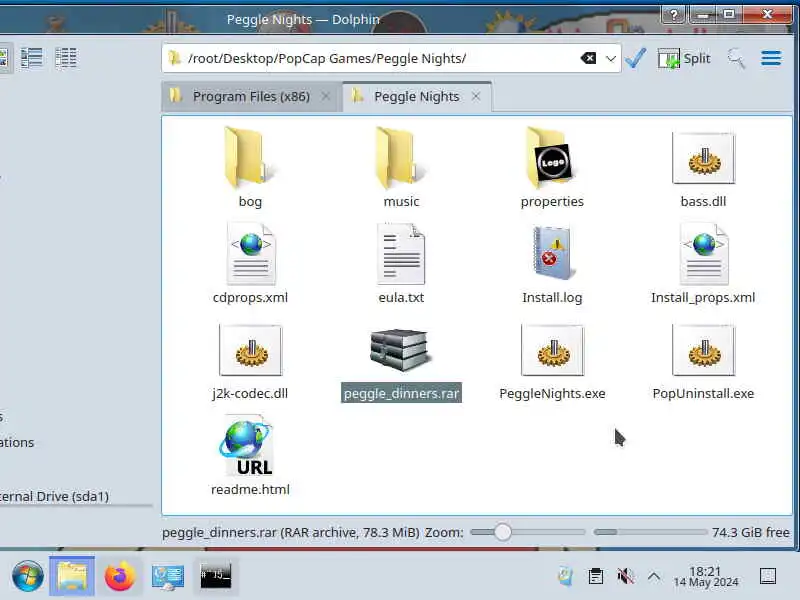
Task: Click the peggle_dinners.rar file name label
Action: pyautogui.click(x=401, y=393)
